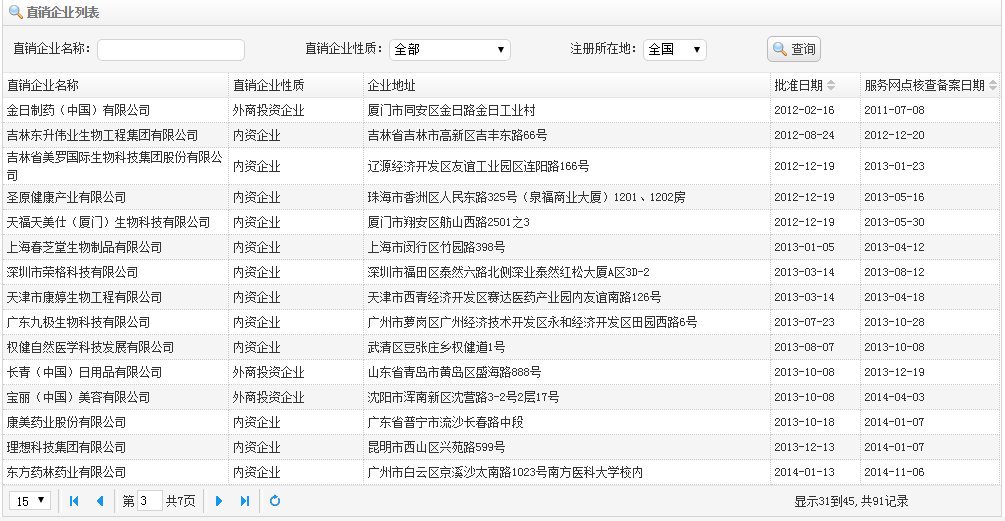
Task: Sort by 服务网点核查备案日期 using its arrows
Action: click(993, 85)
